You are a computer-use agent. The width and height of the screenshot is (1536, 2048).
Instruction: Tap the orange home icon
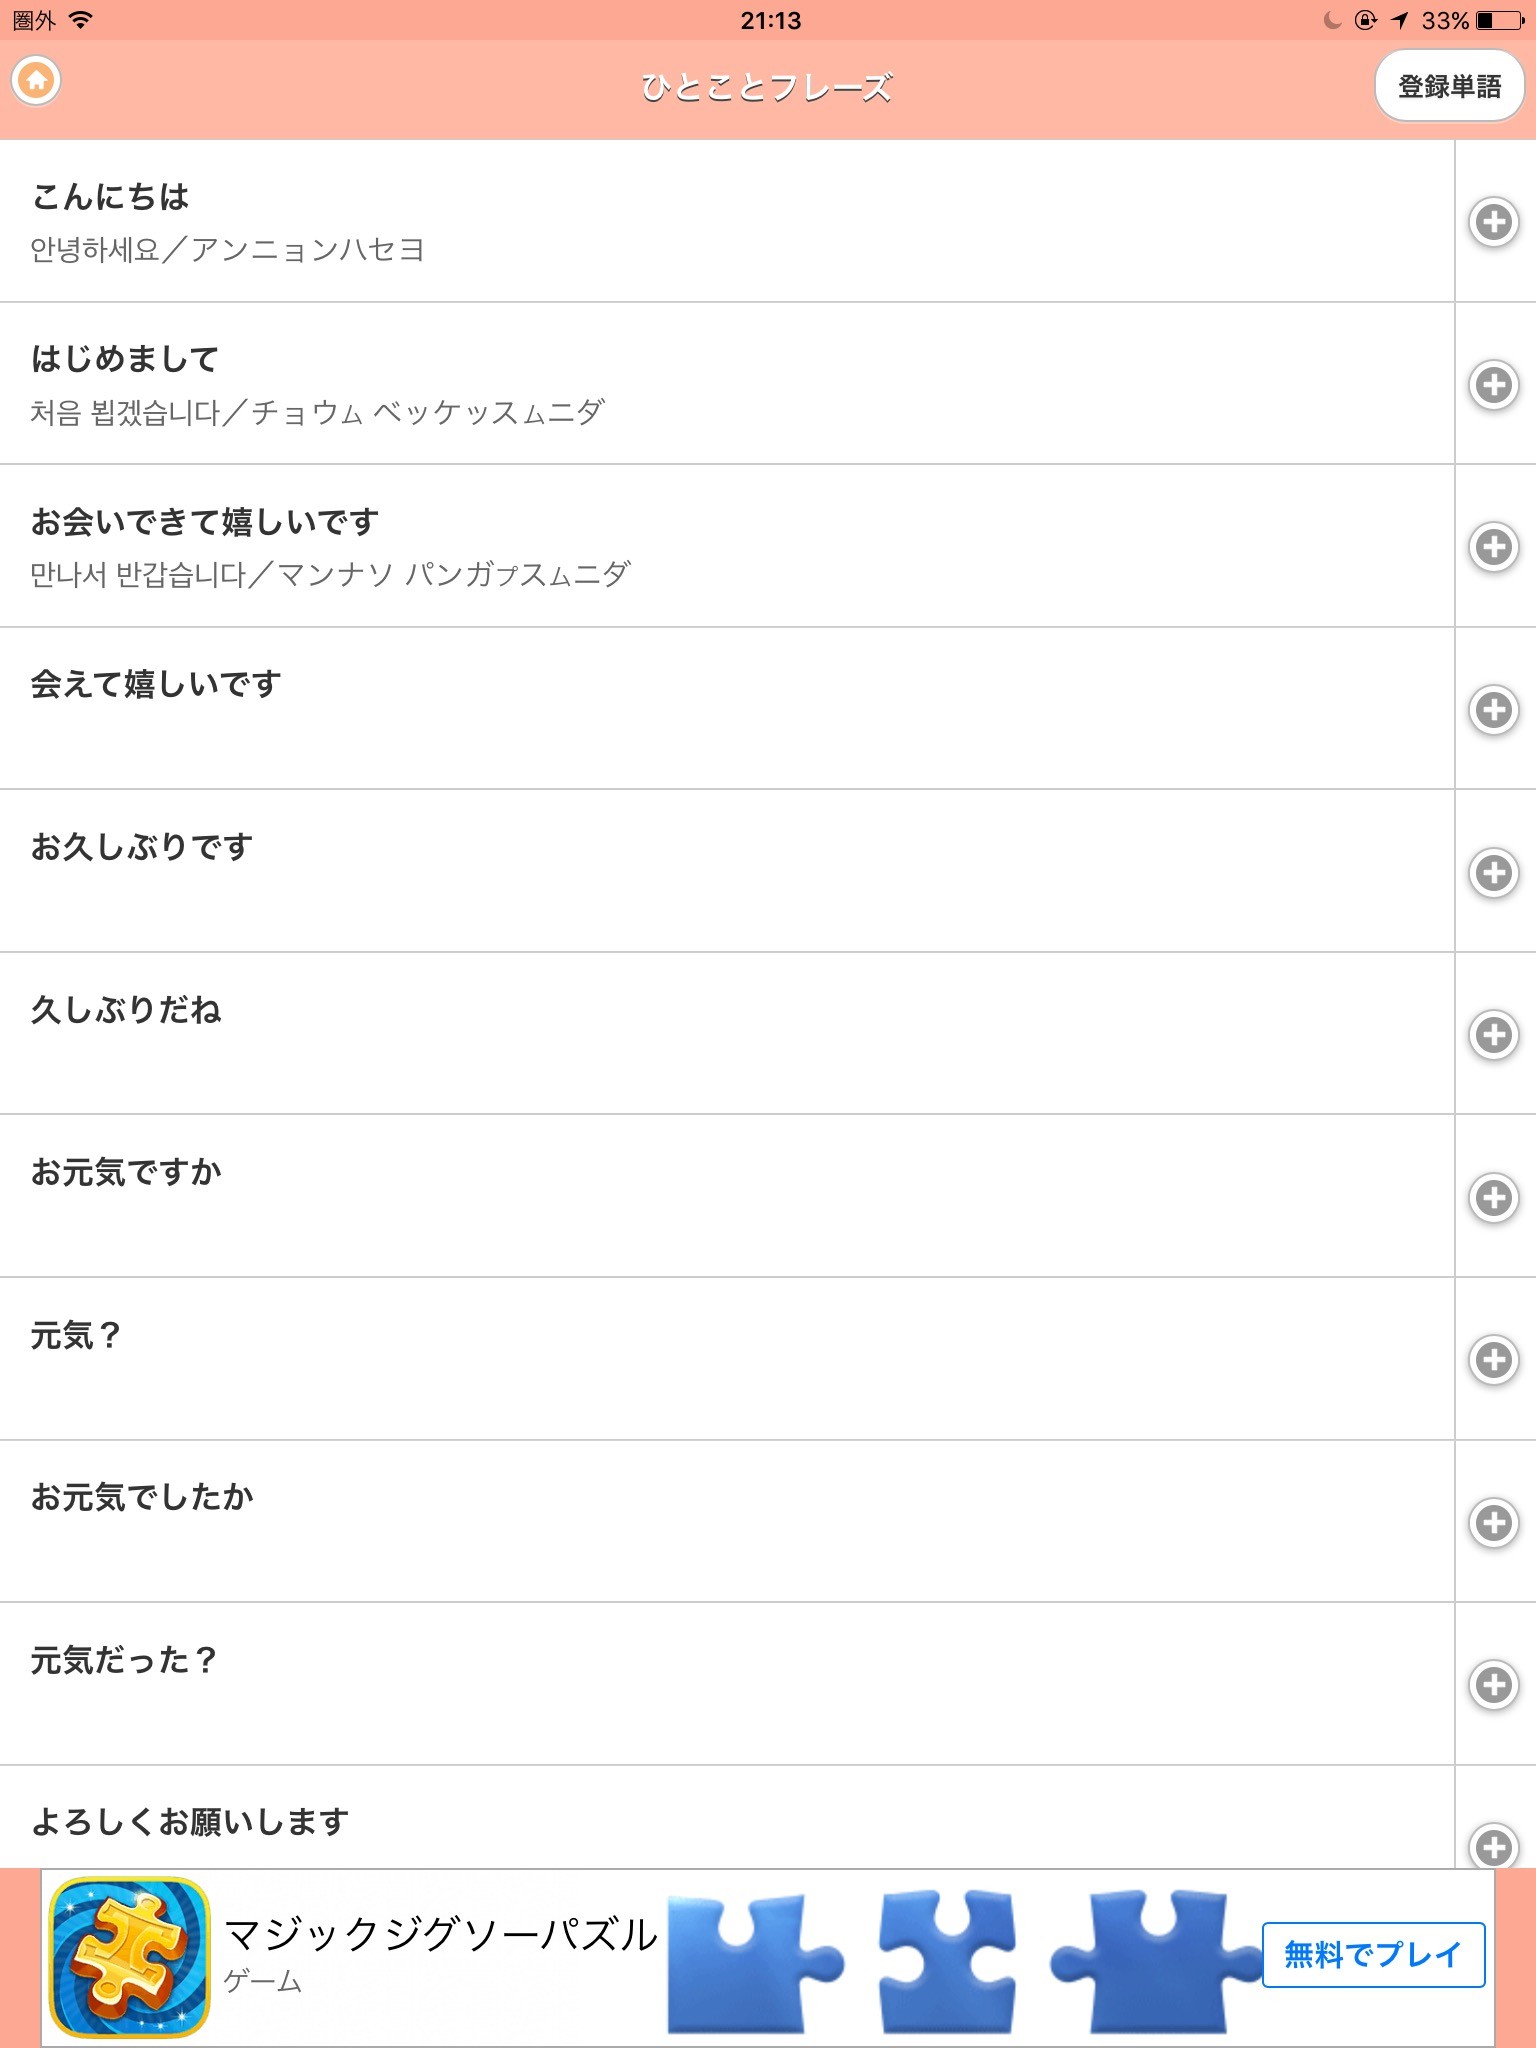37,81
